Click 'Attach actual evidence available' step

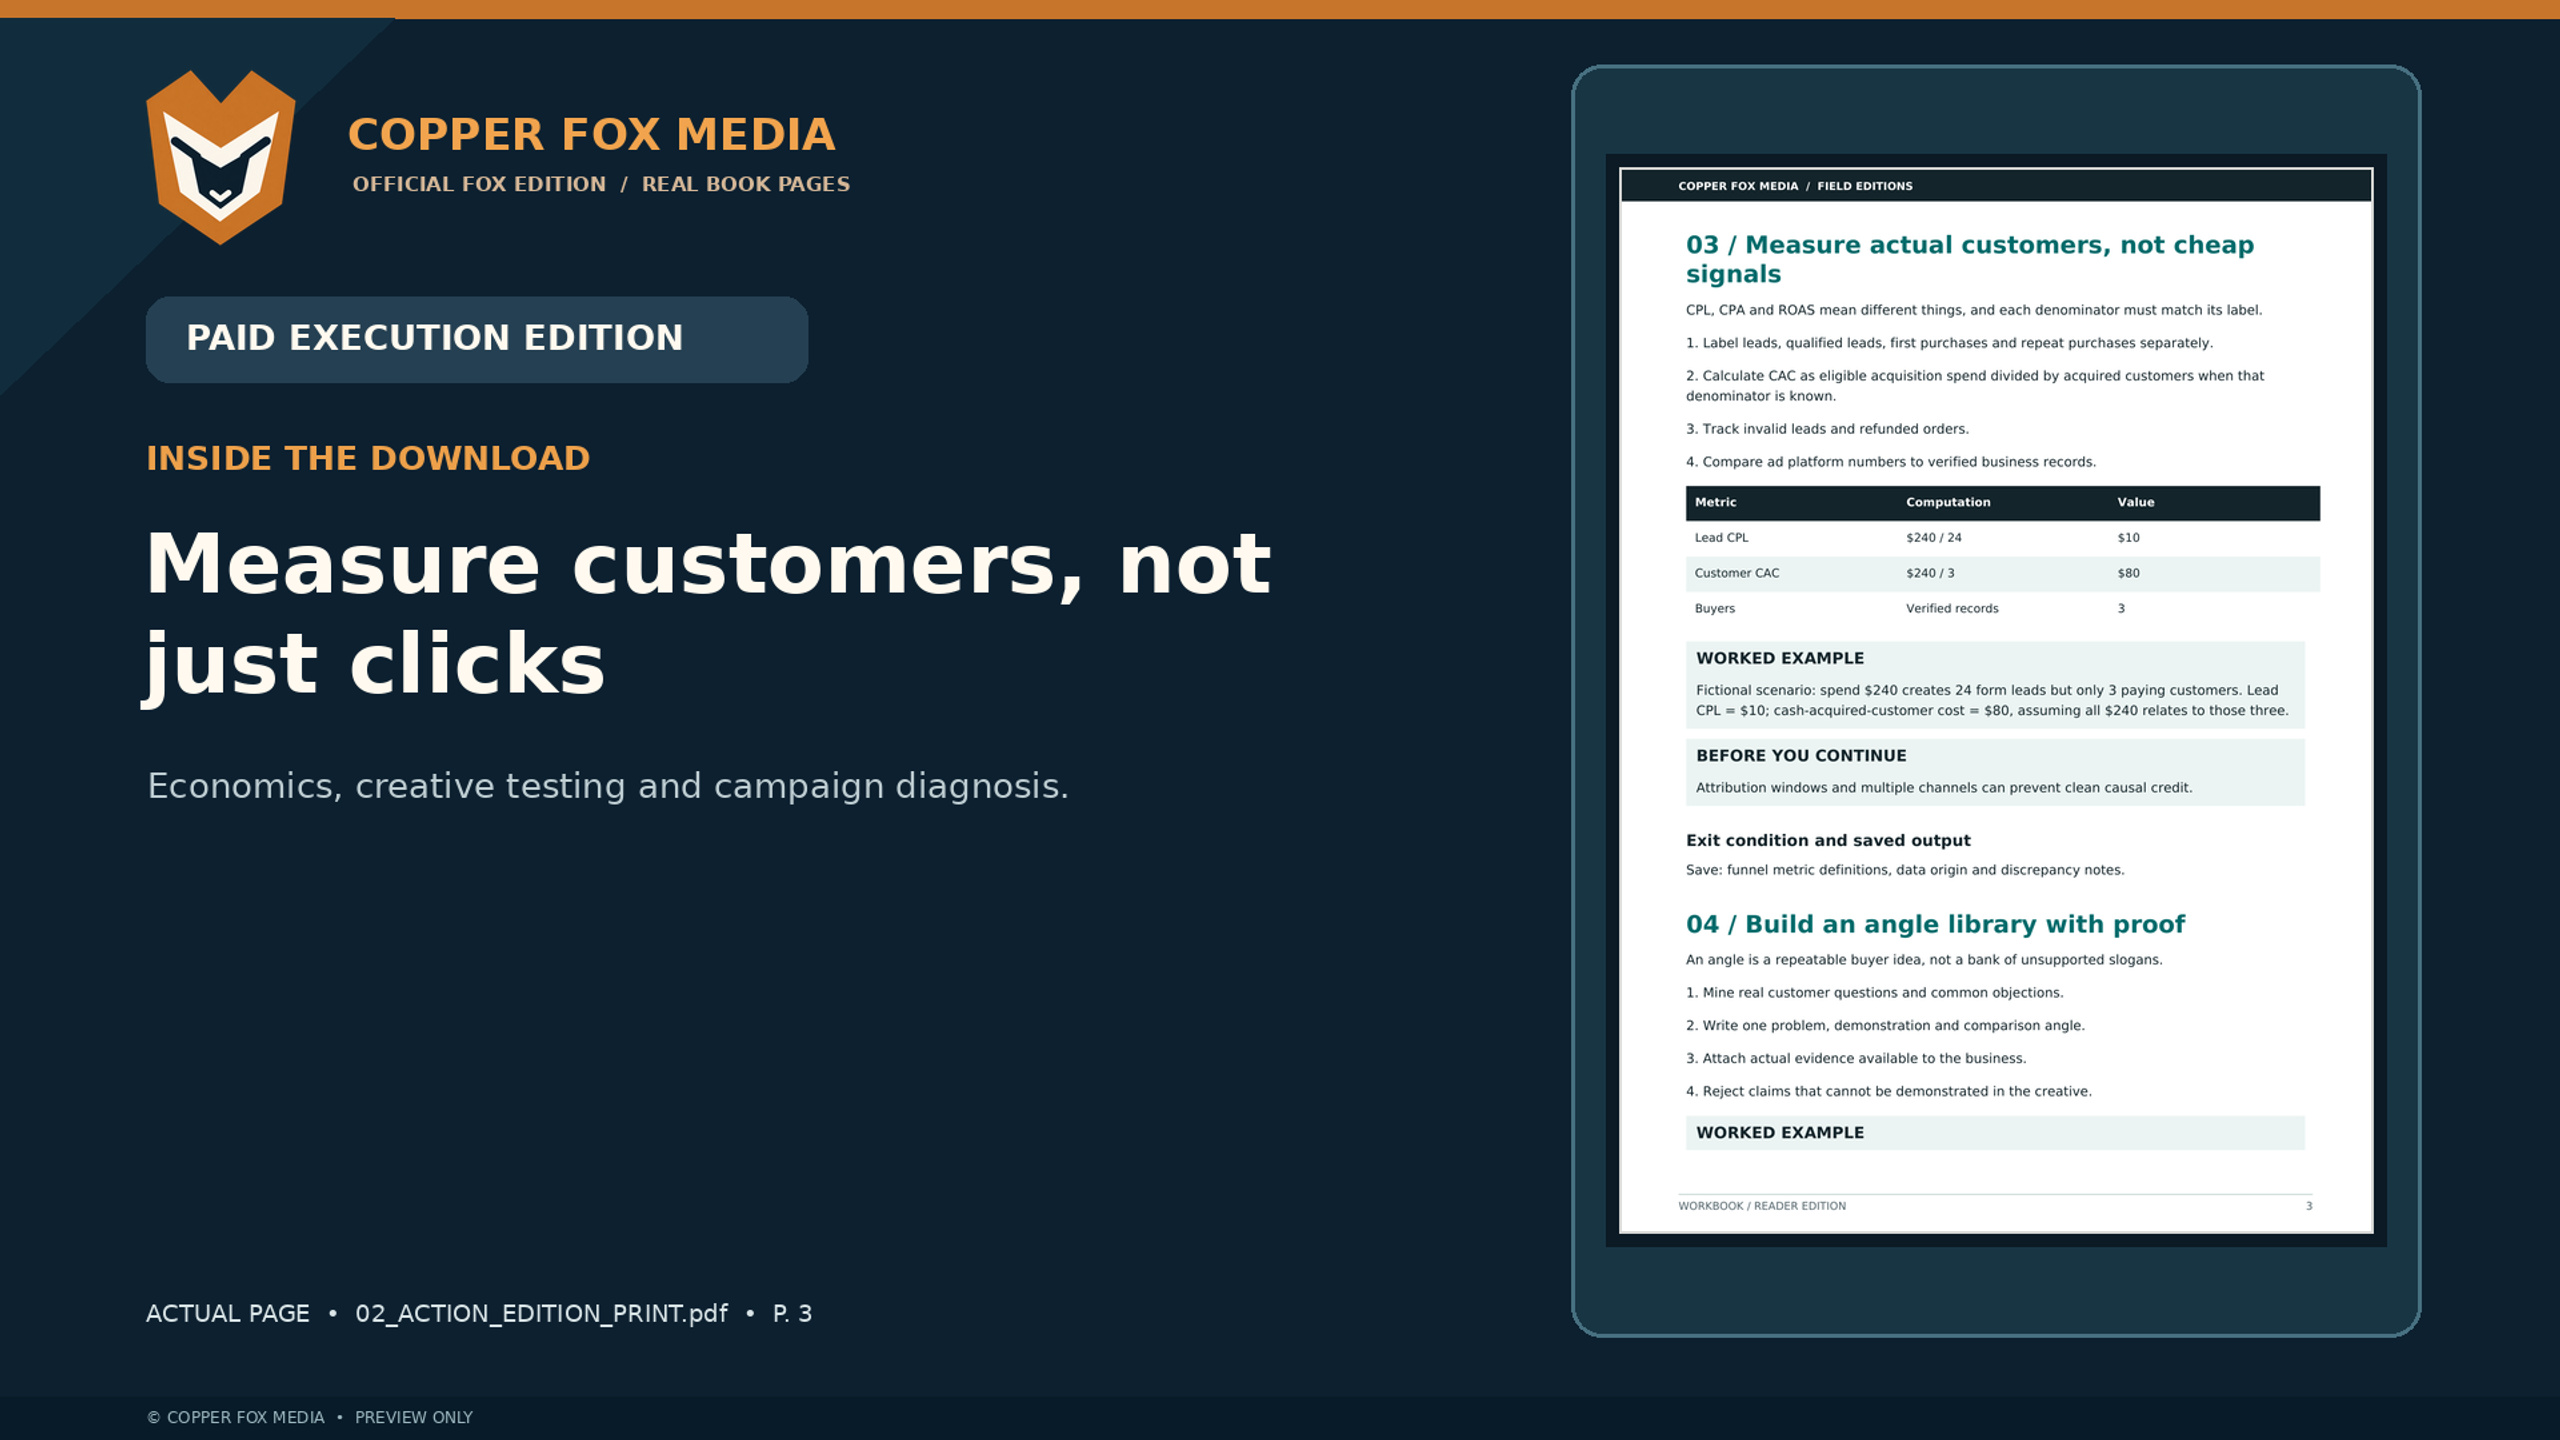tap(1856, 1059)
